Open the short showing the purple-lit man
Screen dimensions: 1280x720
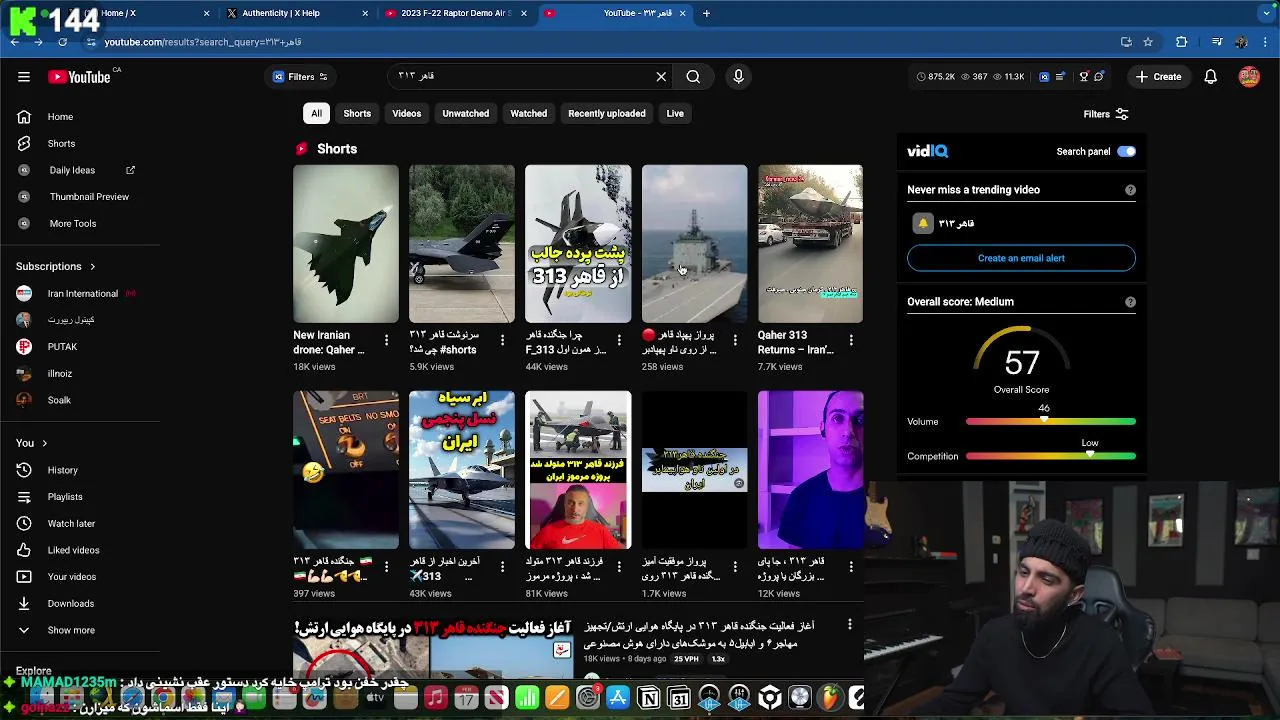810,470
